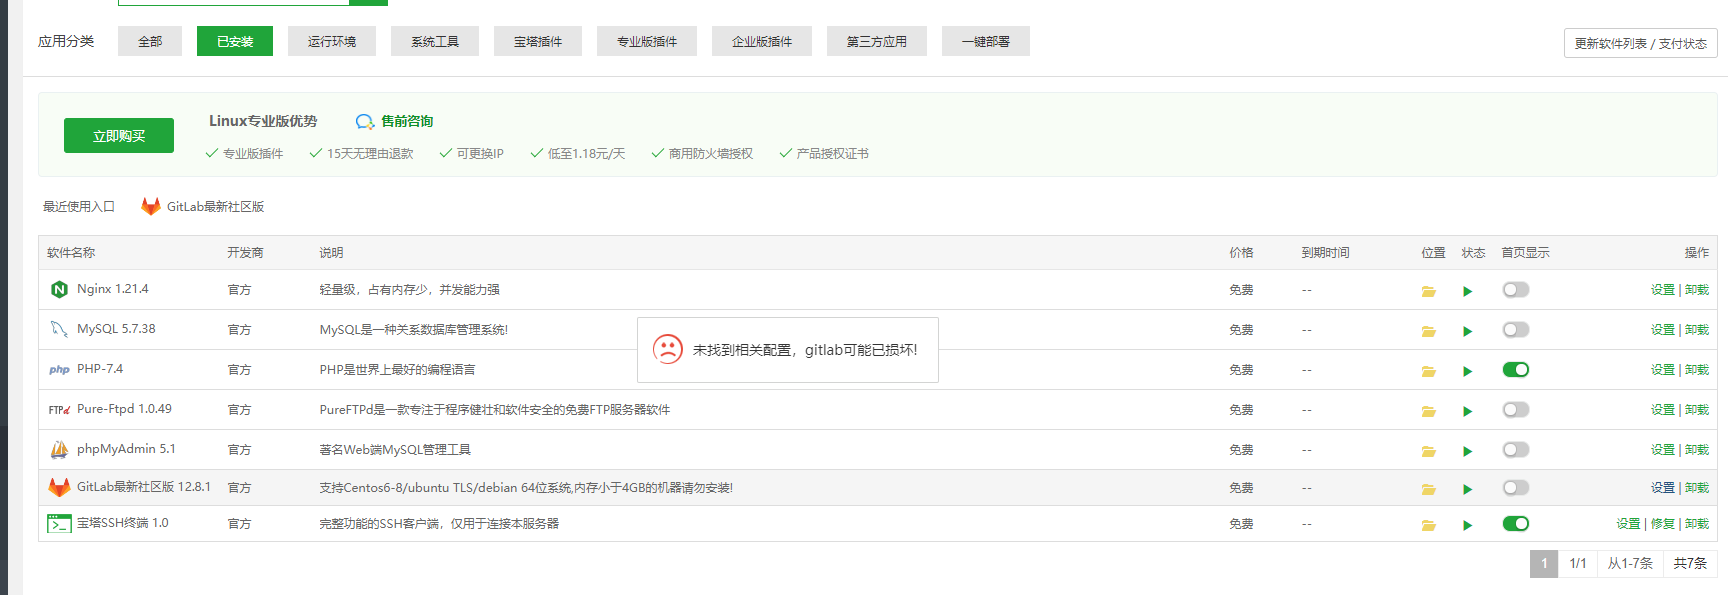Click 卸载 for GitLab最新社区版
The height and width of the screenshot is (595, 1728).
(x=1697, y=488)
